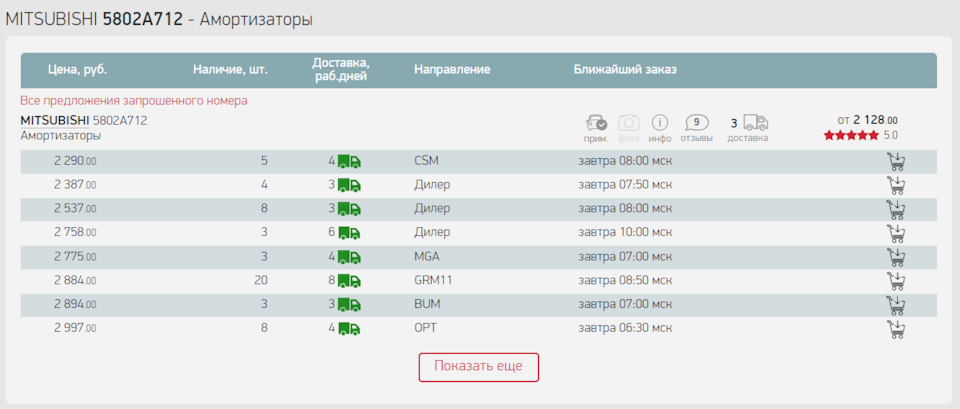Add the 2 758.00 offer to cart
The width and height of the screenshot is (960, 409).
coord(896,233)
